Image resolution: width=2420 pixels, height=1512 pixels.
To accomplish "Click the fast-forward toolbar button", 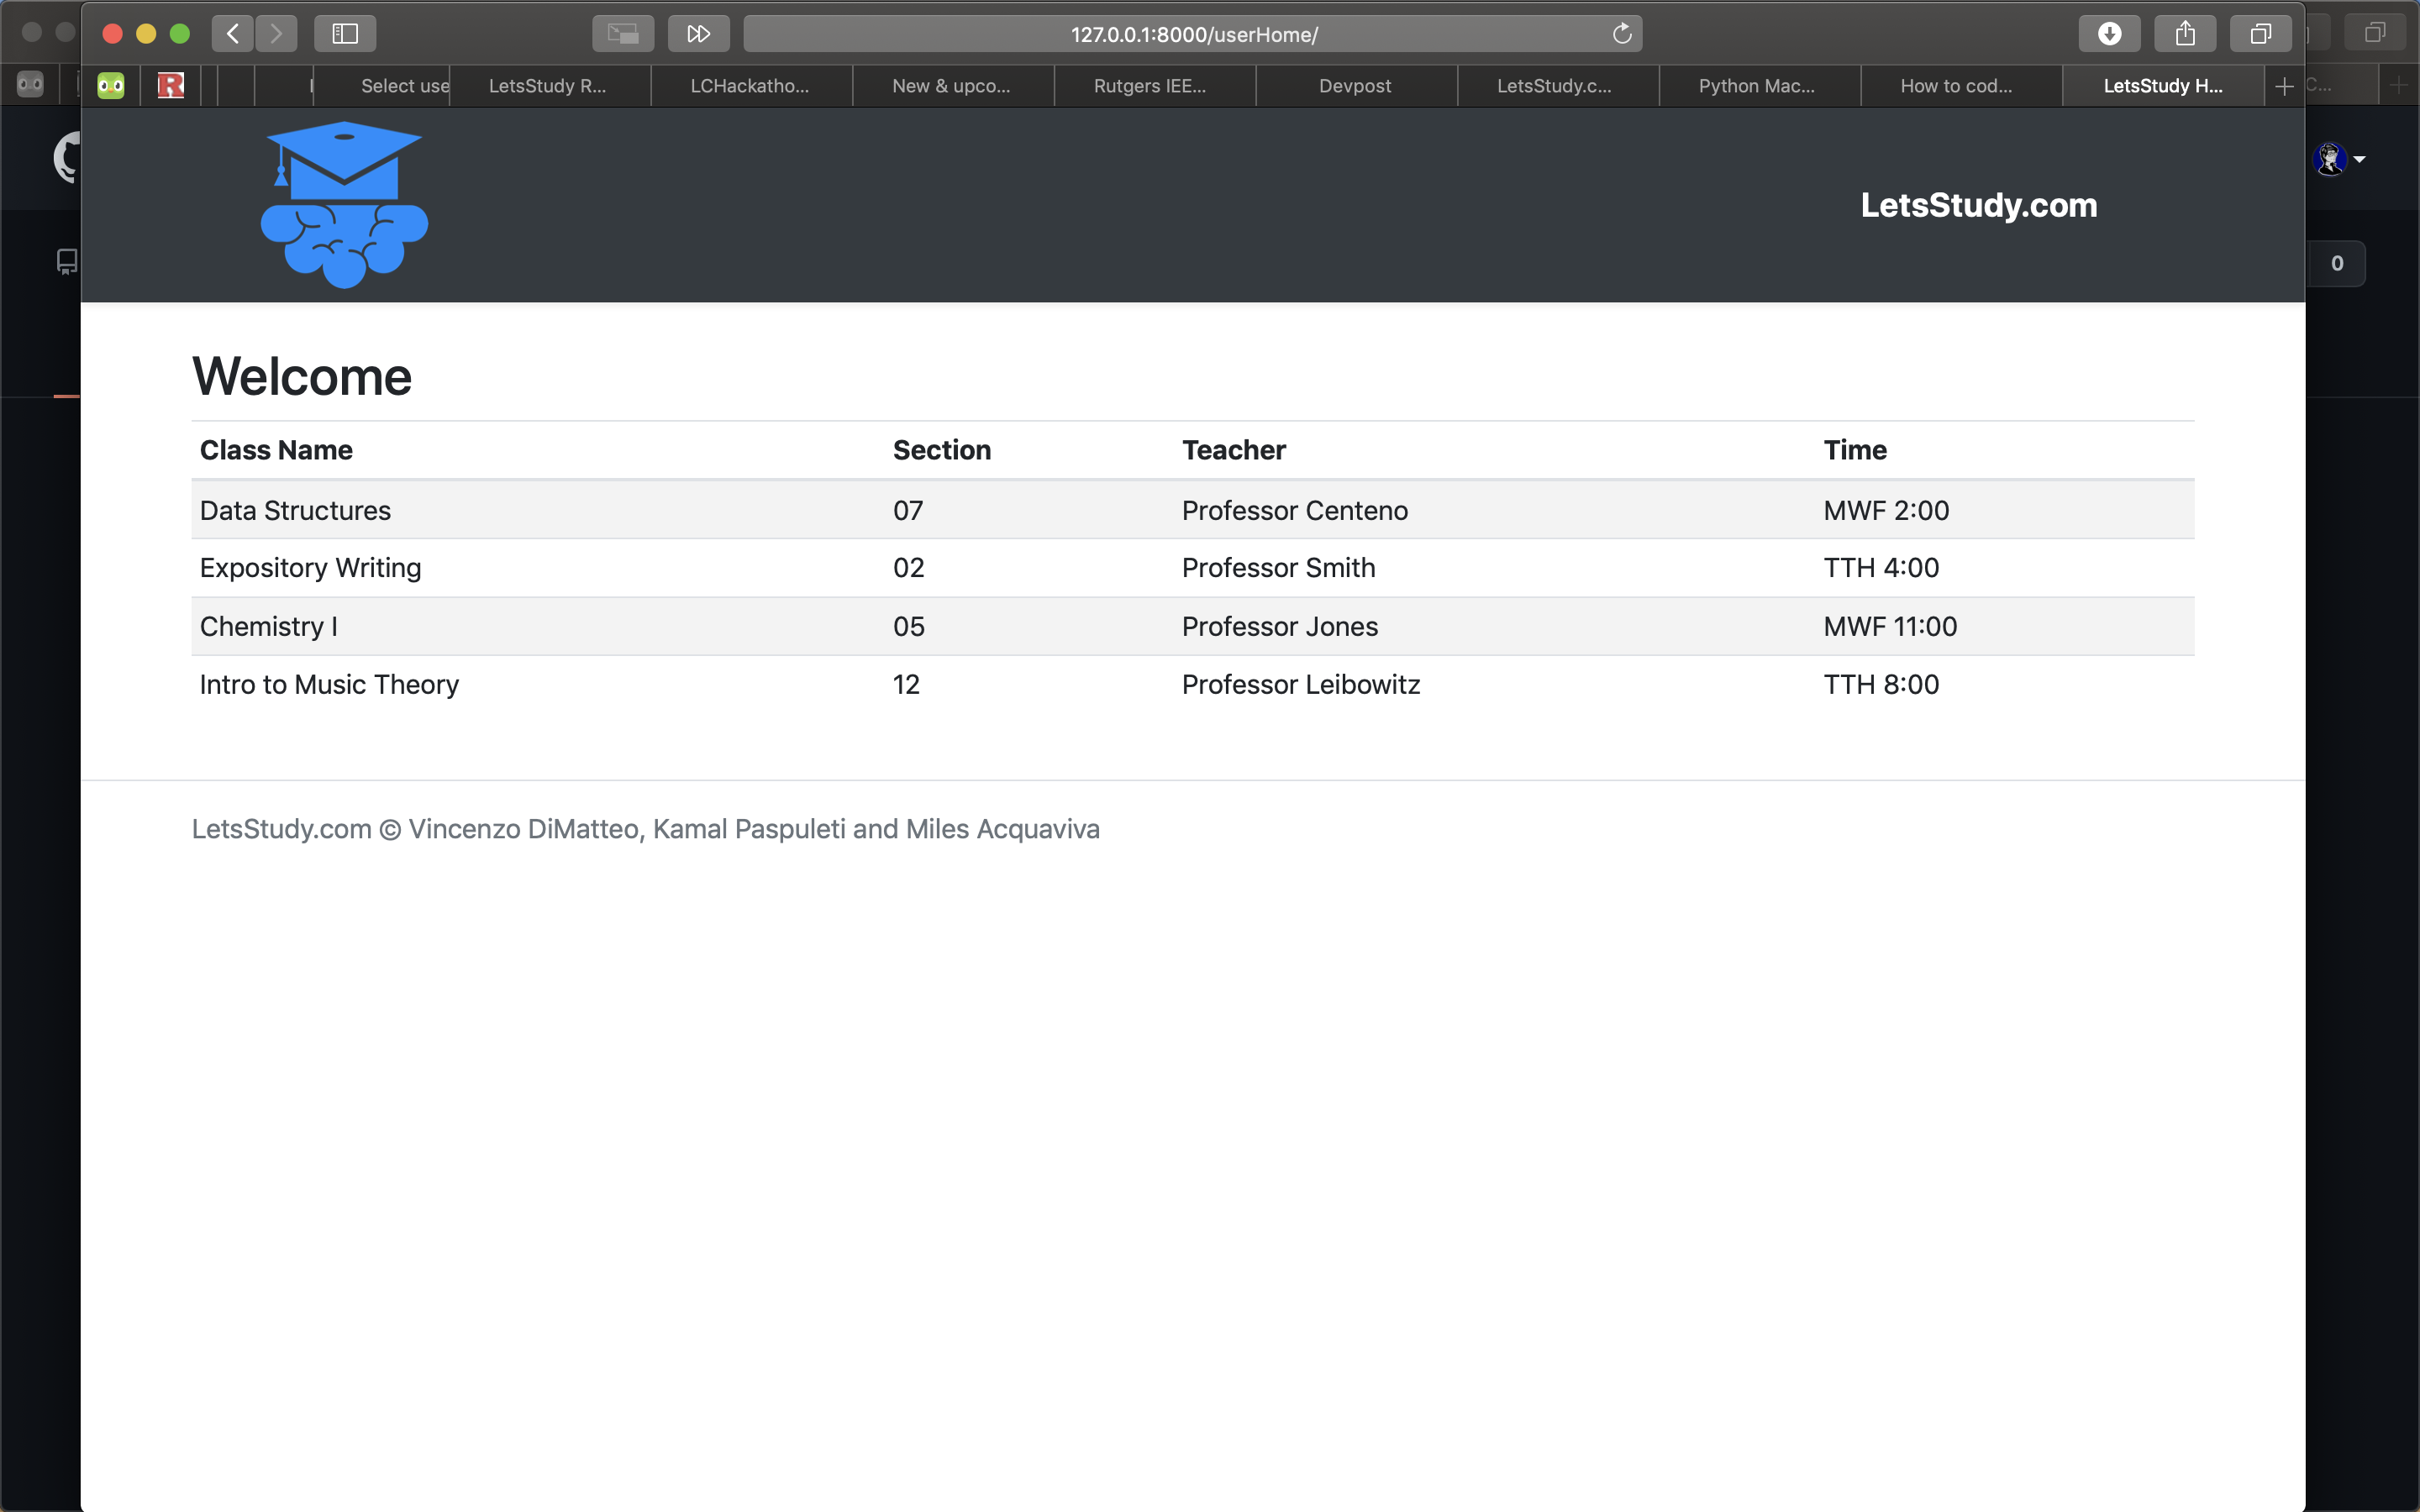I will click(x=698, y=34).
